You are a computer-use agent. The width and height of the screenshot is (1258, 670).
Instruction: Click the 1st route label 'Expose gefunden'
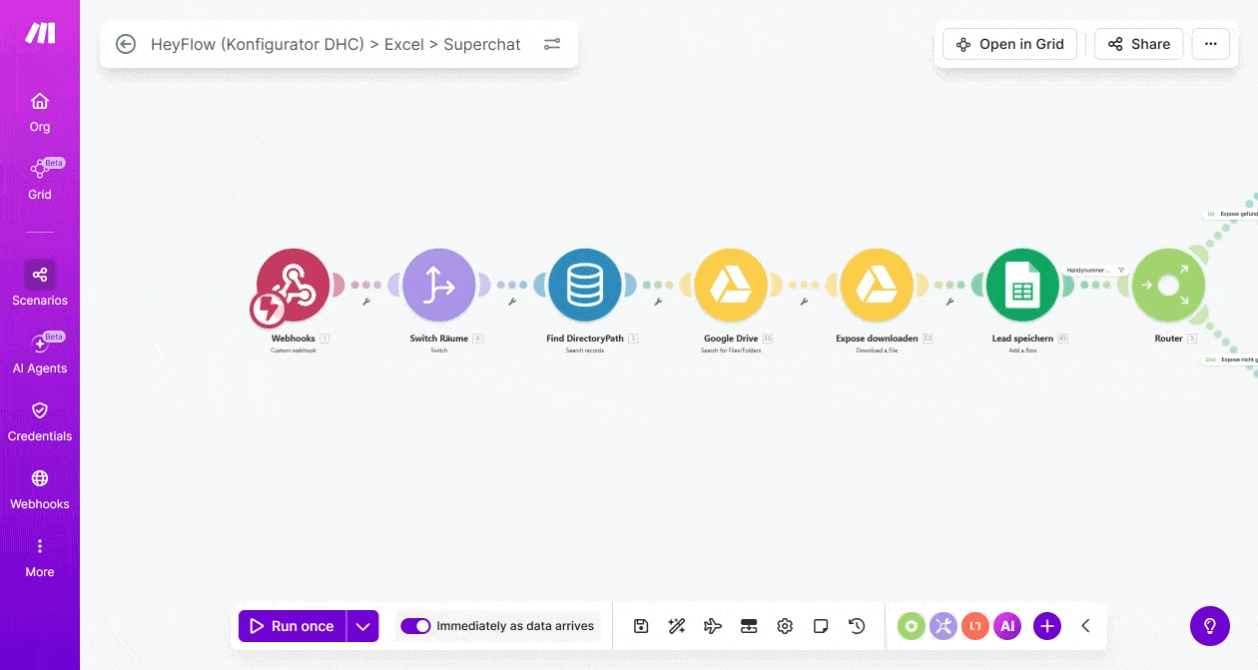tap(1230, 214)
